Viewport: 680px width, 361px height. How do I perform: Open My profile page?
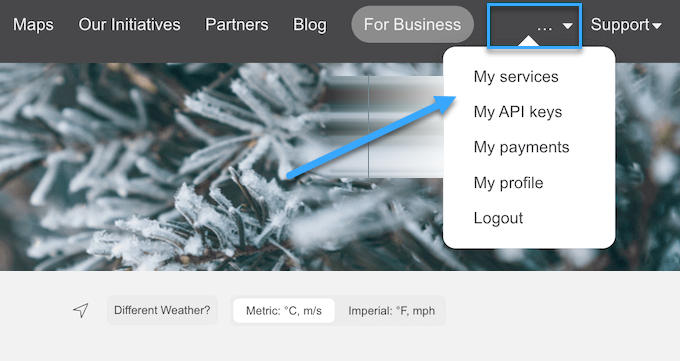point(508,183)
